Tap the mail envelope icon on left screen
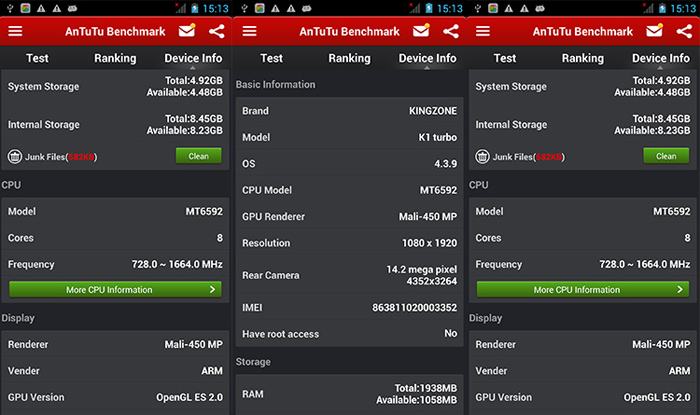 click(186, 30)
